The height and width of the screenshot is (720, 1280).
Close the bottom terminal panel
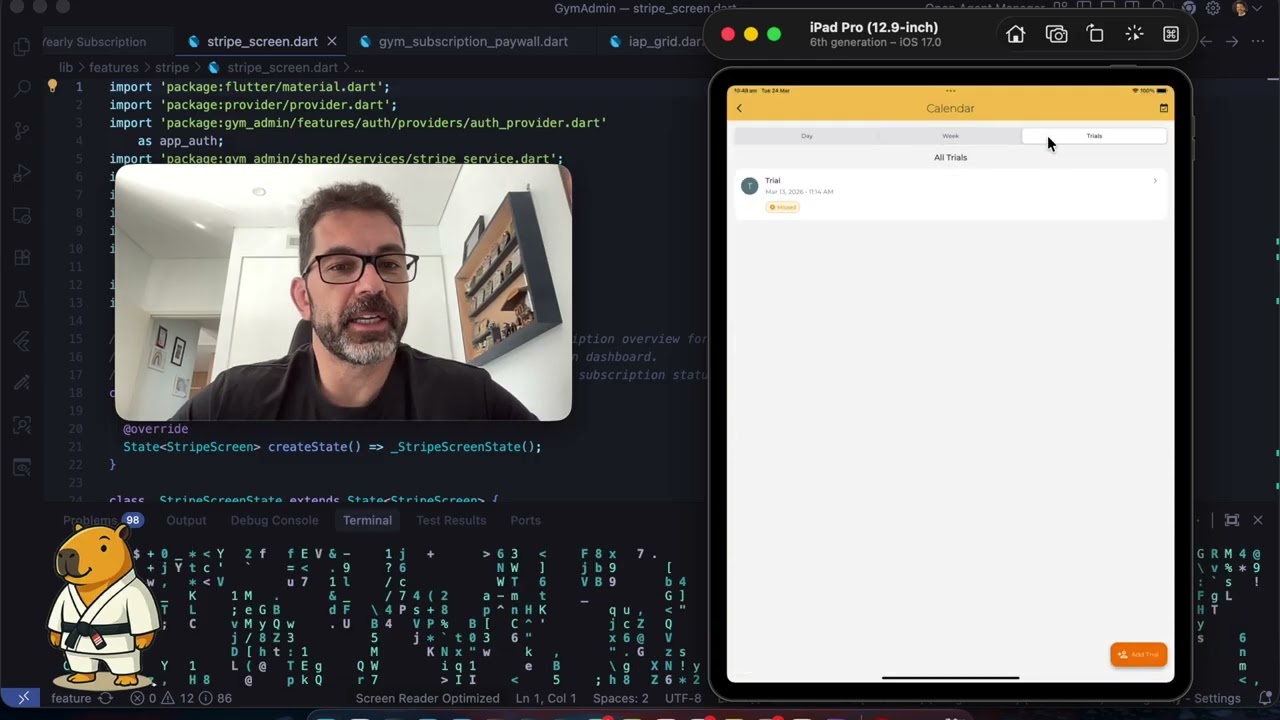pos(1258,520)
